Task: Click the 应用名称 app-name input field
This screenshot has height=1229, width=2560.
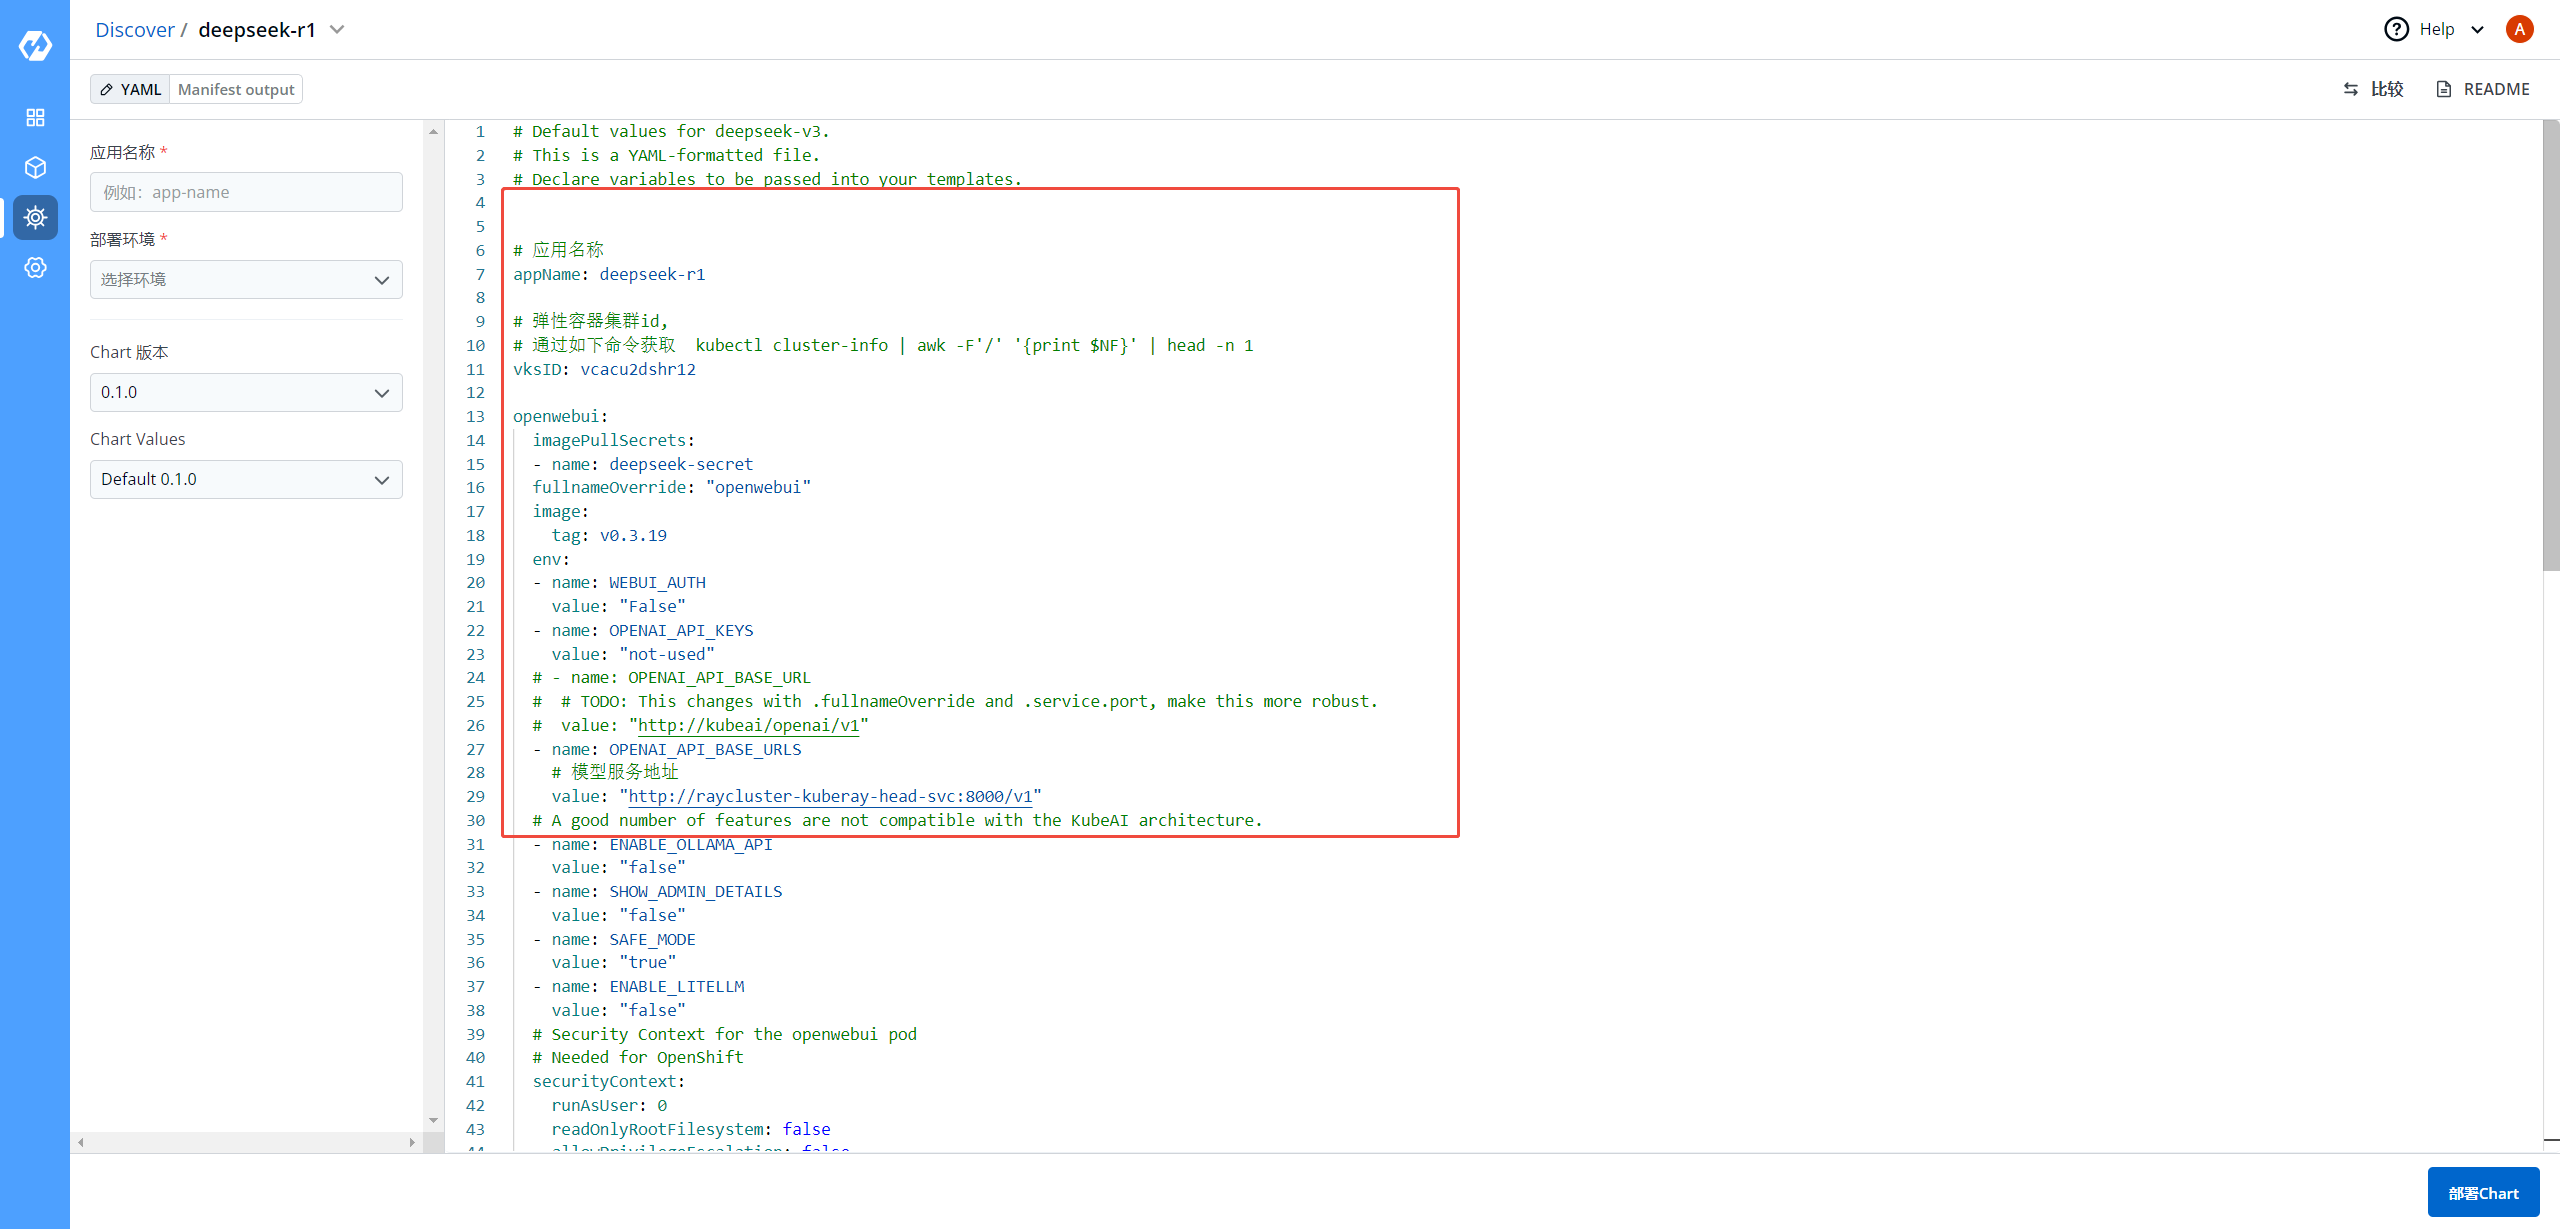Action: [x=246, y=192]
